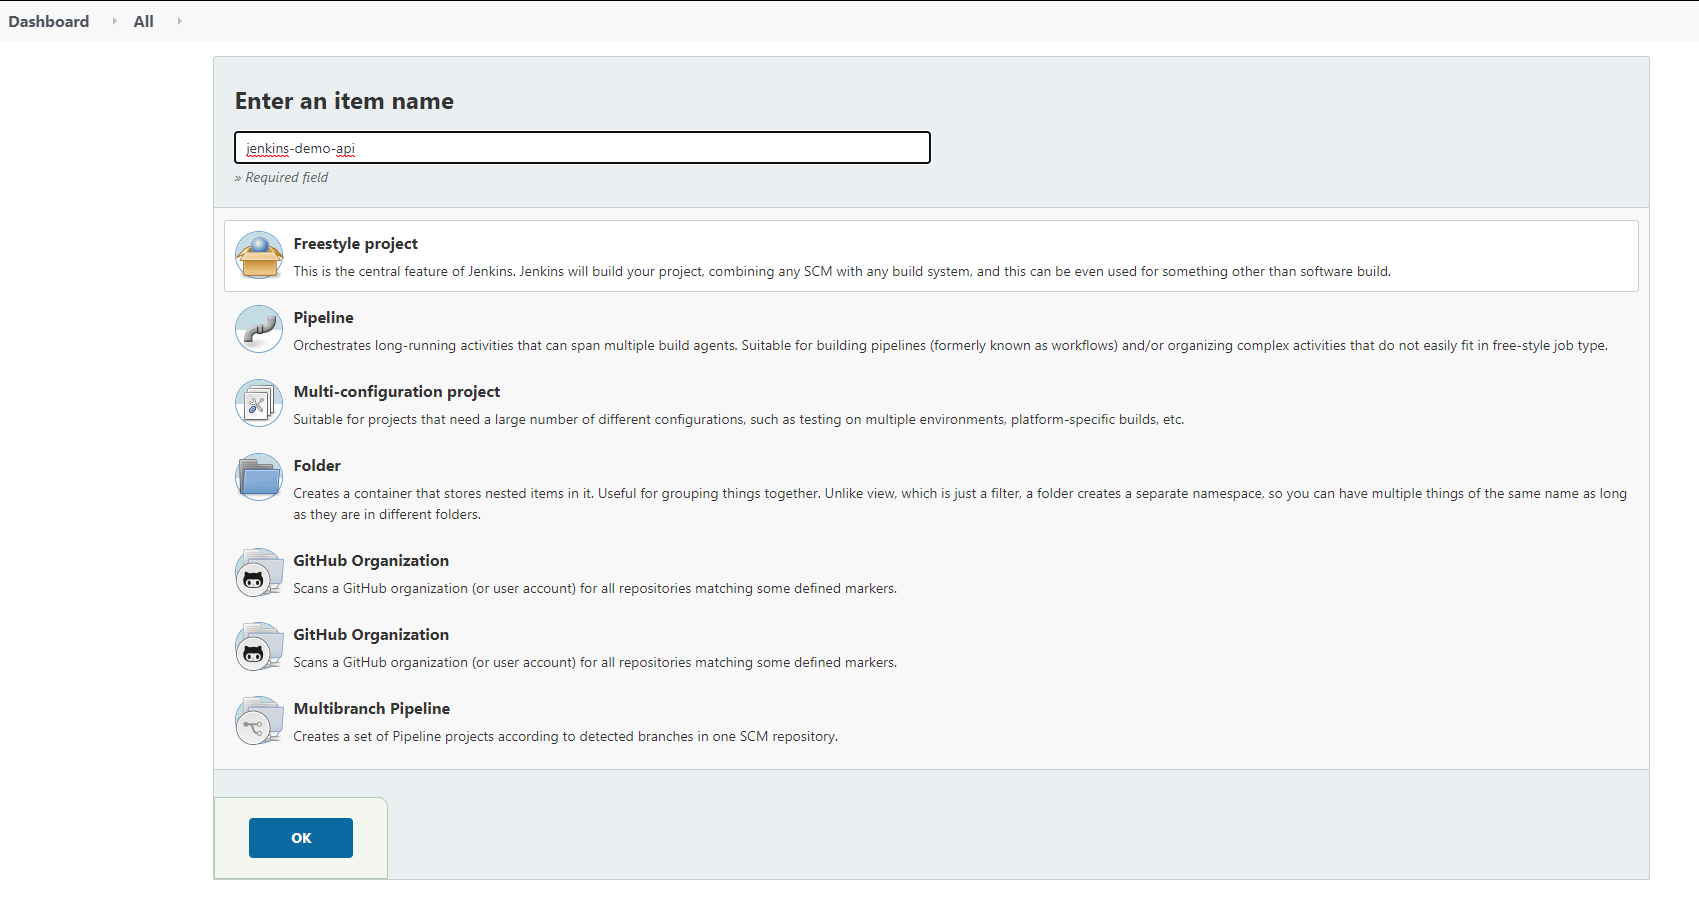This screenshot has width=1699, height=910.
Task: Click the 'Enter an item name' heading
Action: tap(344, 101)
